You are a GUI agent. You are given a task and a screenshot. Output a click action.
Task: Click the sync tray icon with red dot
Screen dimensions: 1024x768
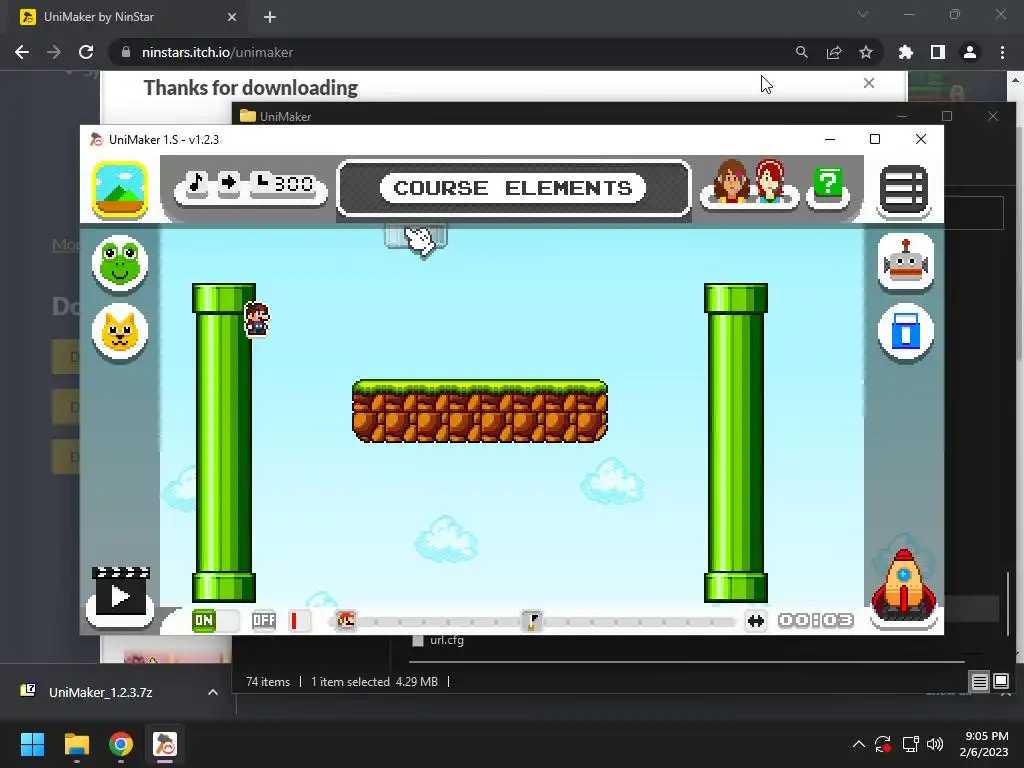[883, 744]
